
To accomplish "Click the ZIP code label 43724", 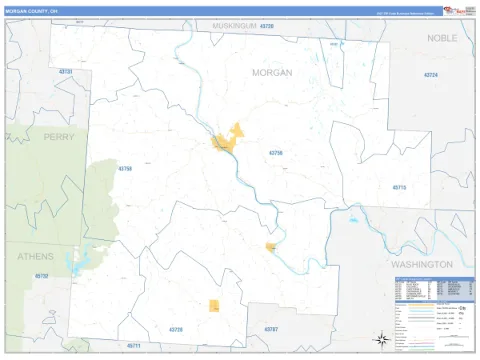I will click(x=431, y=75).
